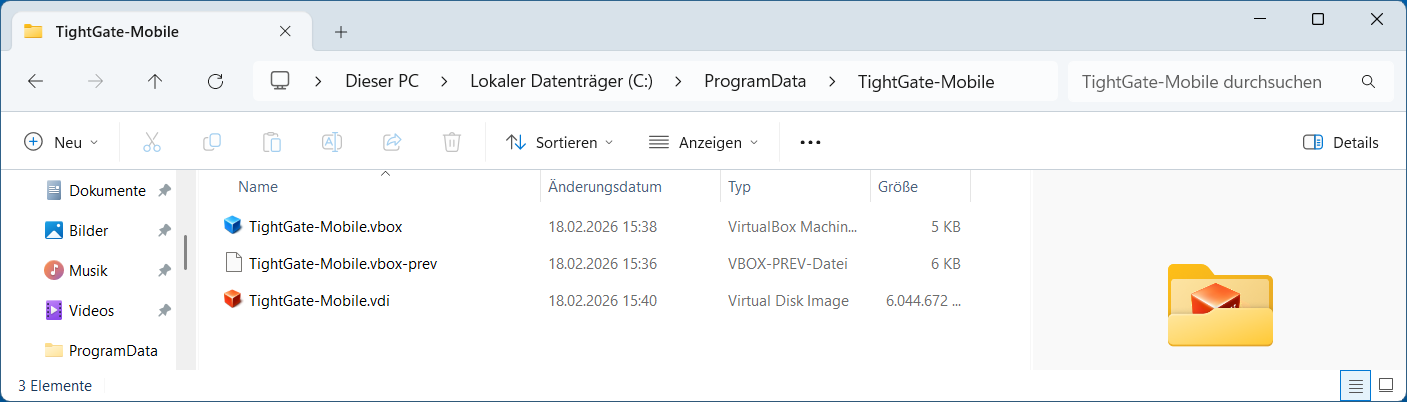1407x402 pixels.
Task: Switch to large thumbnails view in status bar
Action: (x=1386, y=385)
